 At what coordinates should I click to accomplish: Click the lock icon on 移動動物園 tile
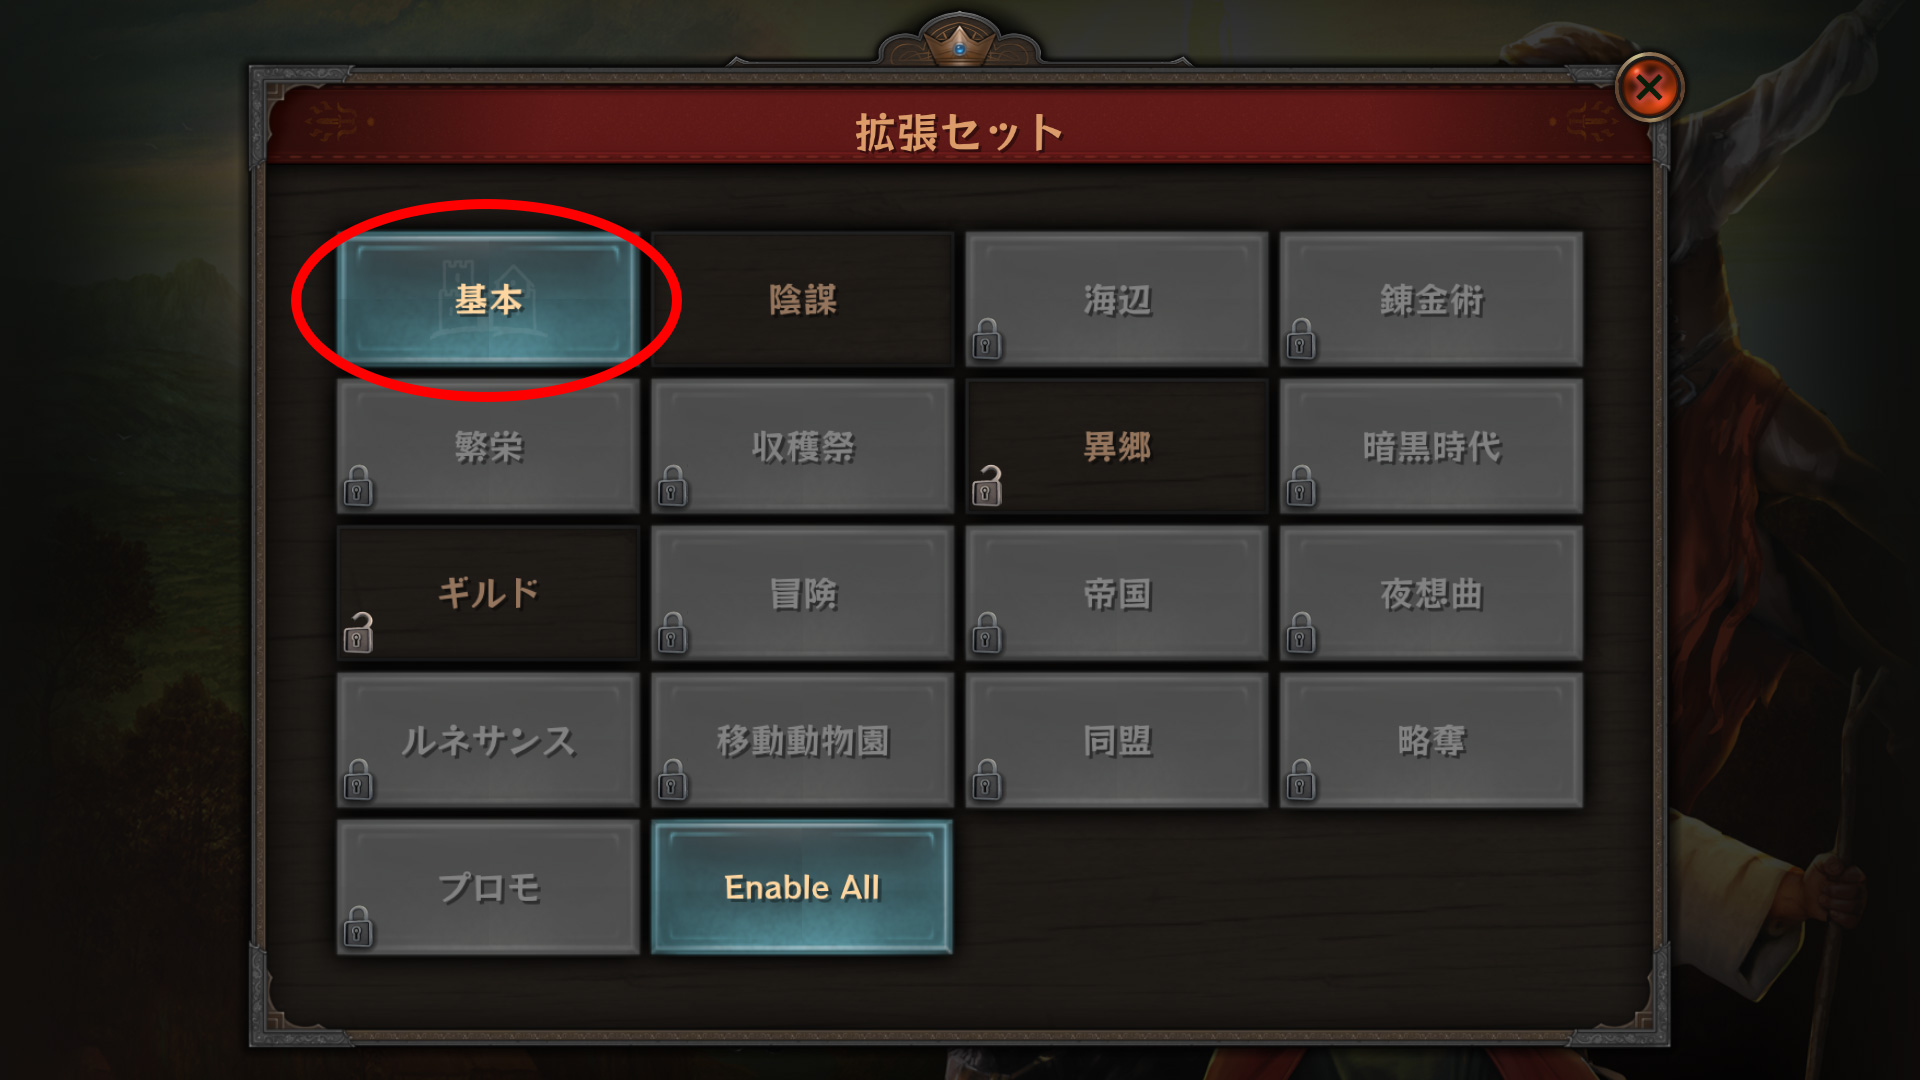point(672,780)
